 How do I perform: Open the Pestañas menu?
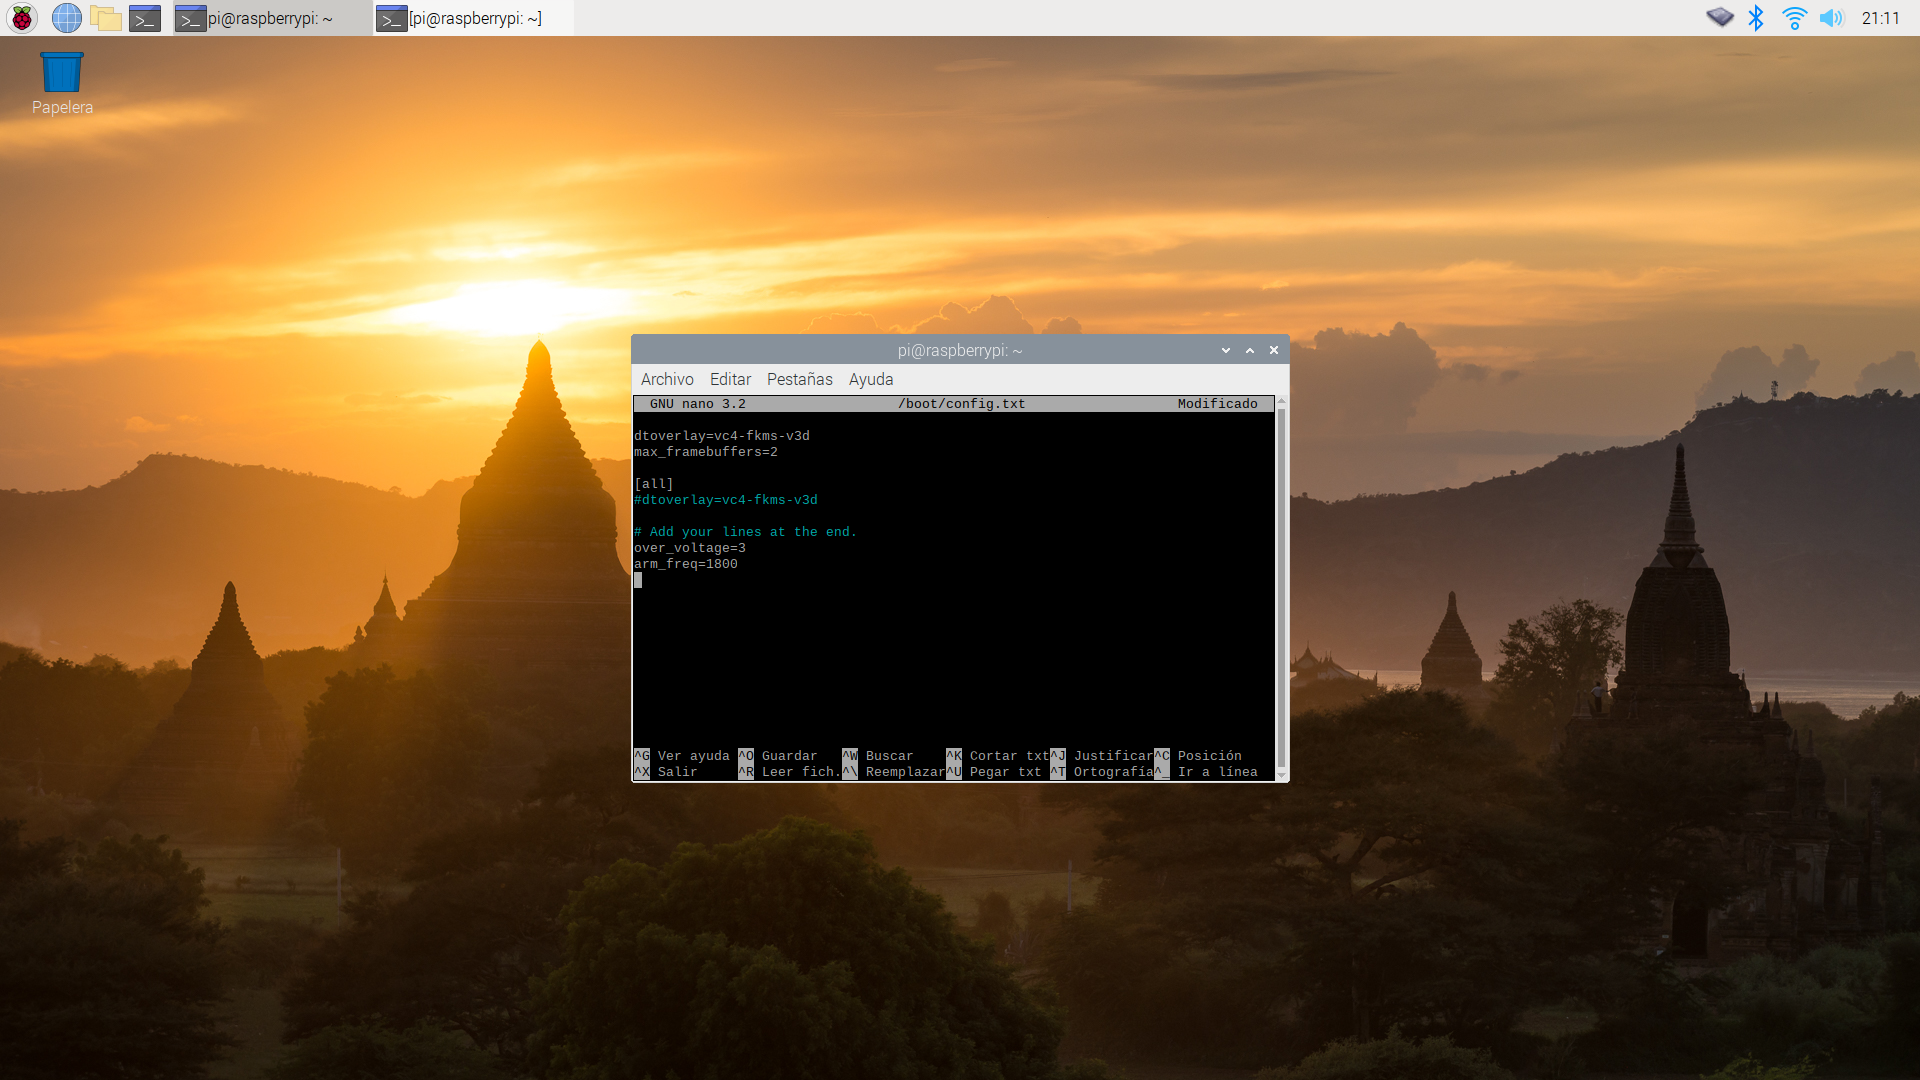coord(799,379)
